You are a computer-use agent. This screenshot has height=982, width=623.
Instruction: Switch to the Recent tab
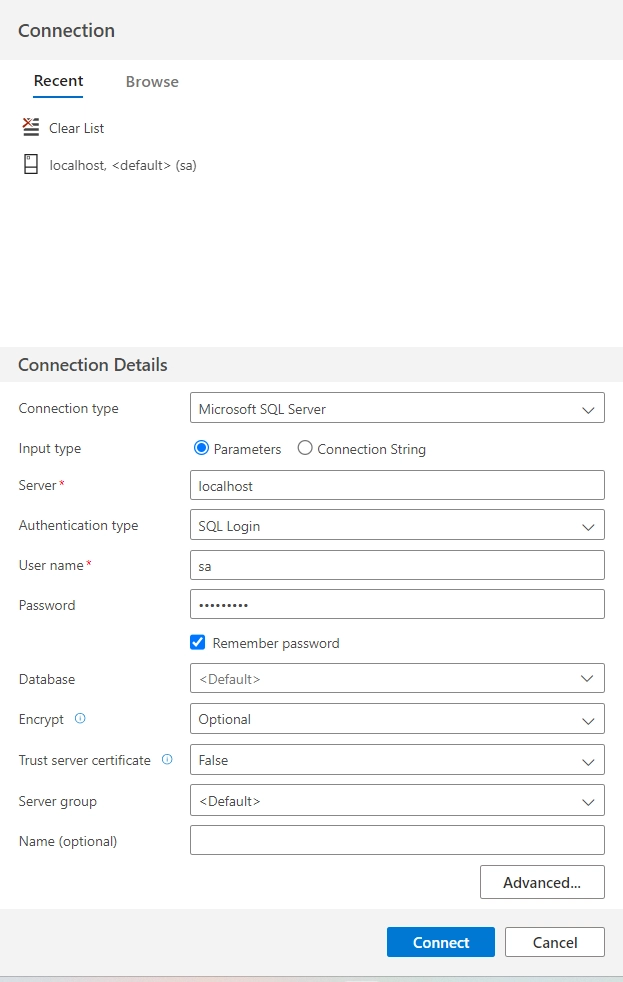58,81
